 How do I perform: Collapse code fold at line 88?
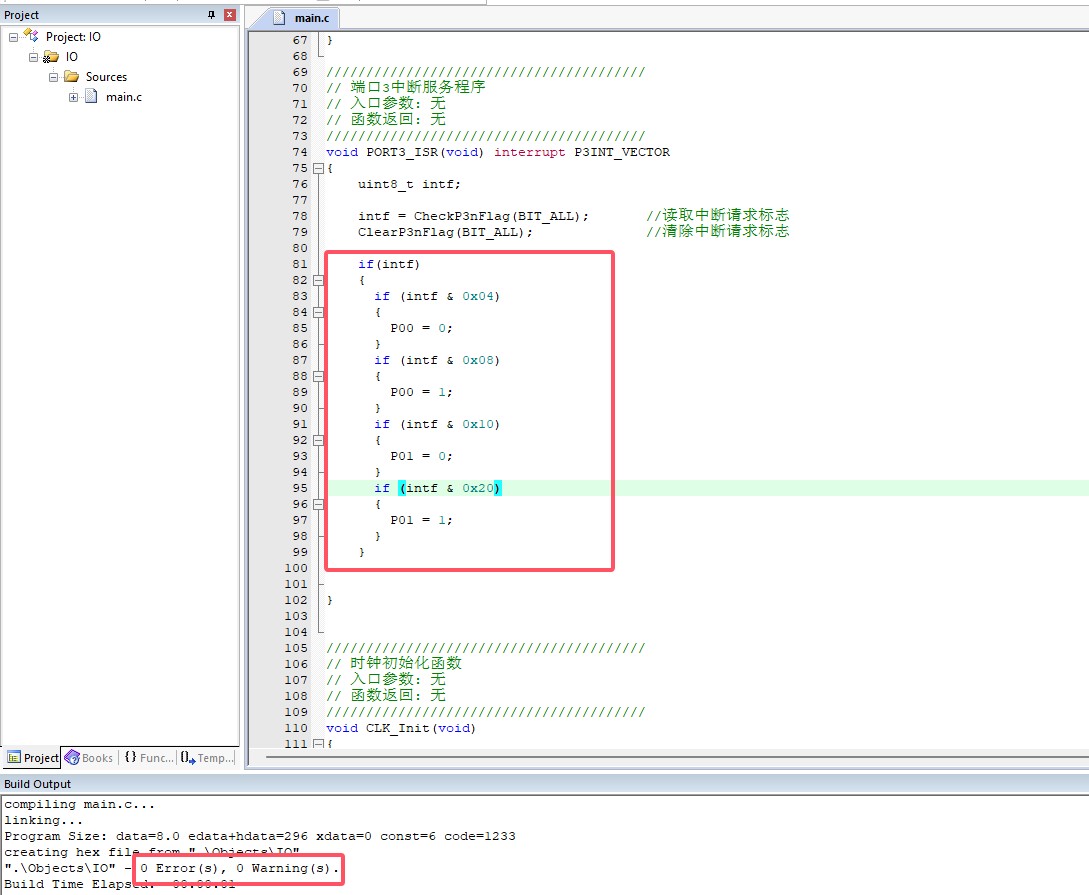tap(318, 376)
